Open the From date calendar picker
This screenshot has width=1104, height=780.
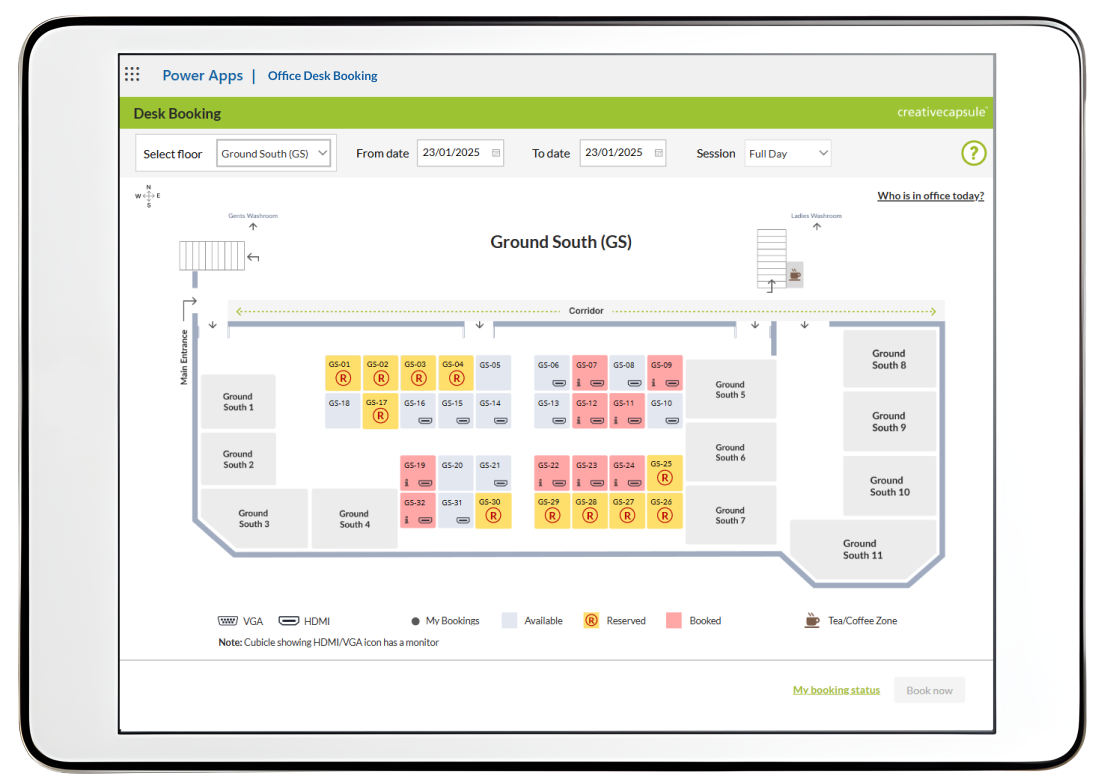point(495,153)
